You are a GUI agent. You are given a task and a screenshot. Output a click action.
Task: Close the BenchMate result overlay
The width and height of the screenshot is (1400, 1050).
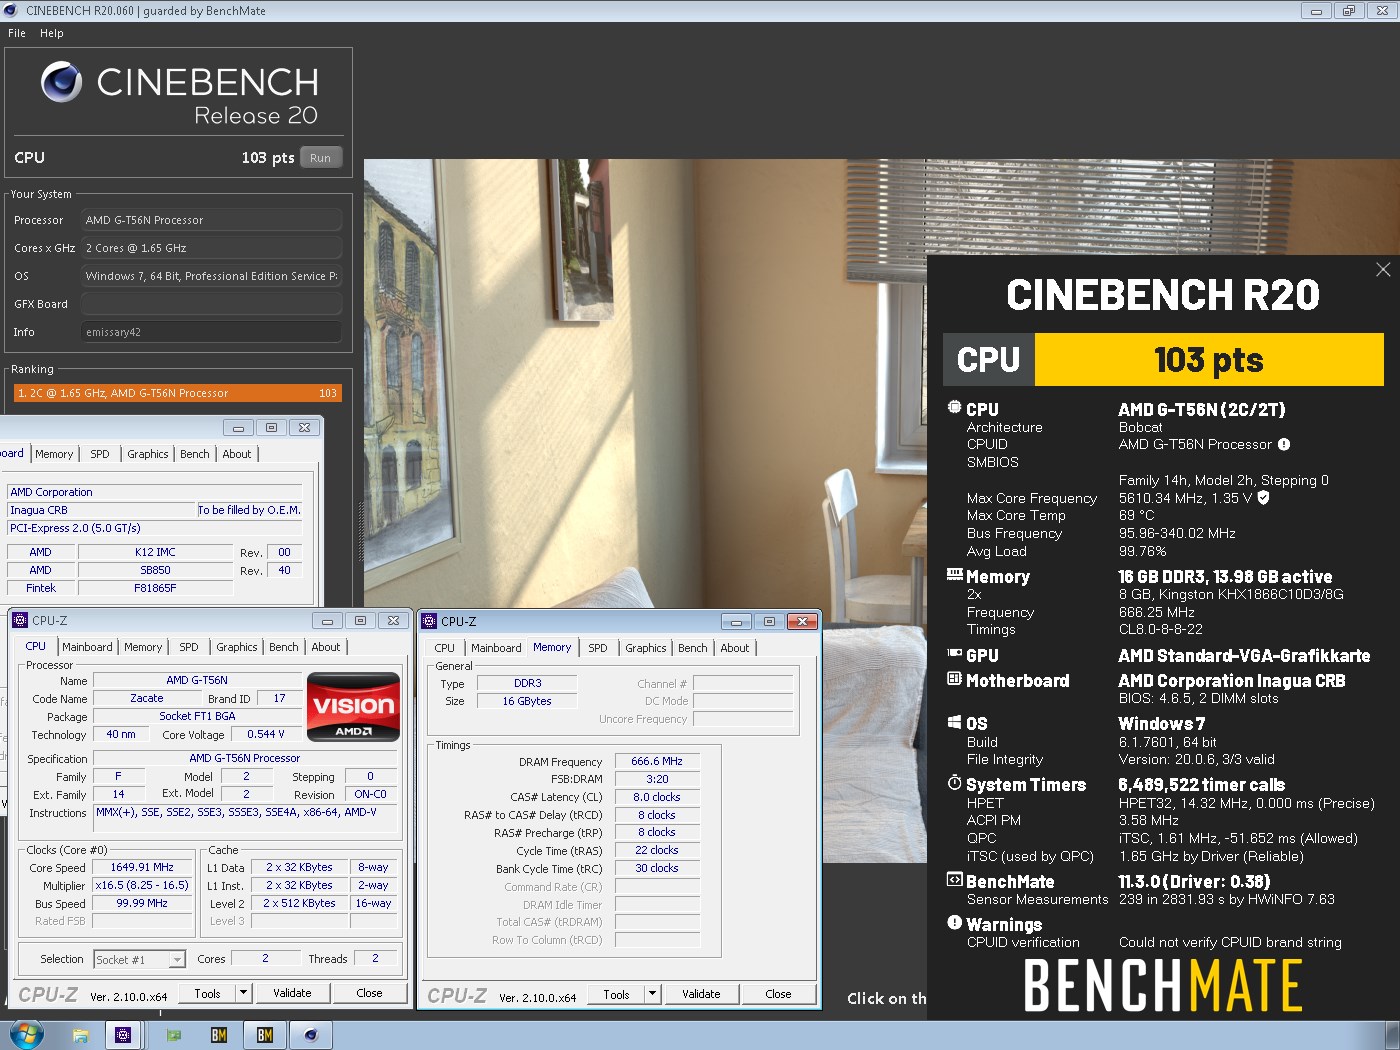[x=1383, y=270]
